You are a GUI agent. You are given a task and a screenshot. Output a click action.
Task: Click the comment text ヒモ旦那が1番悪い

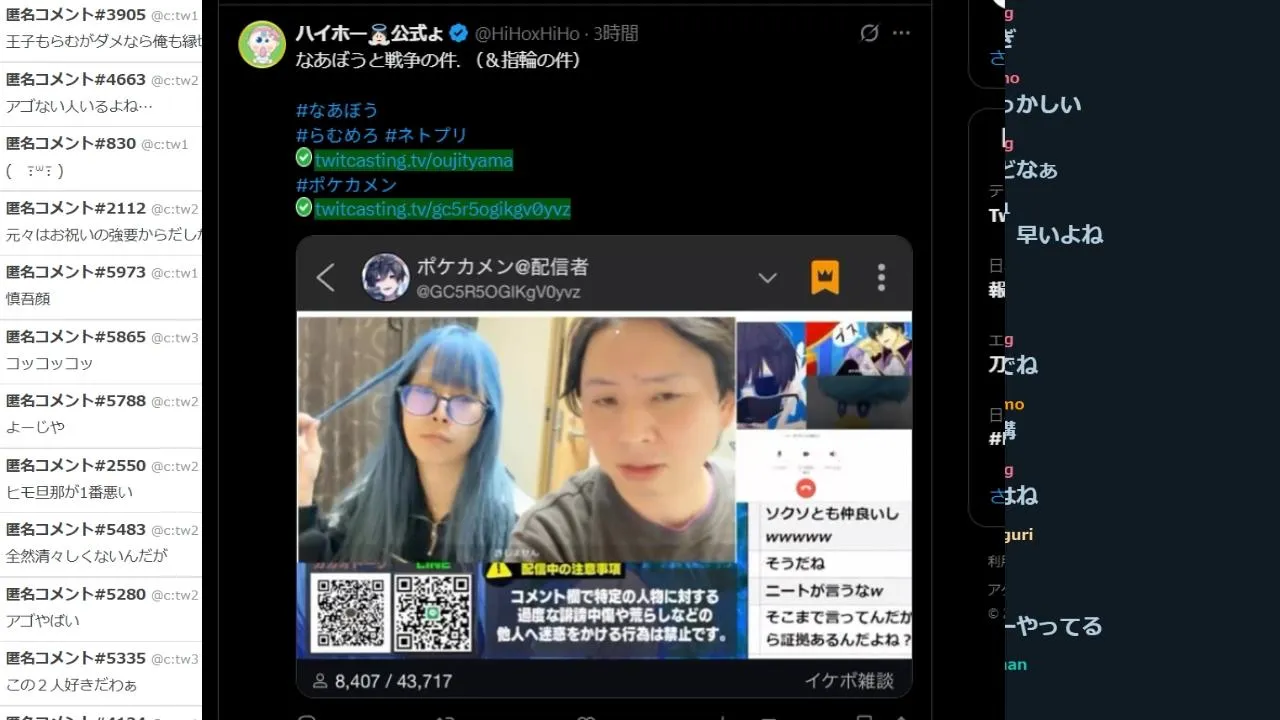70,492
